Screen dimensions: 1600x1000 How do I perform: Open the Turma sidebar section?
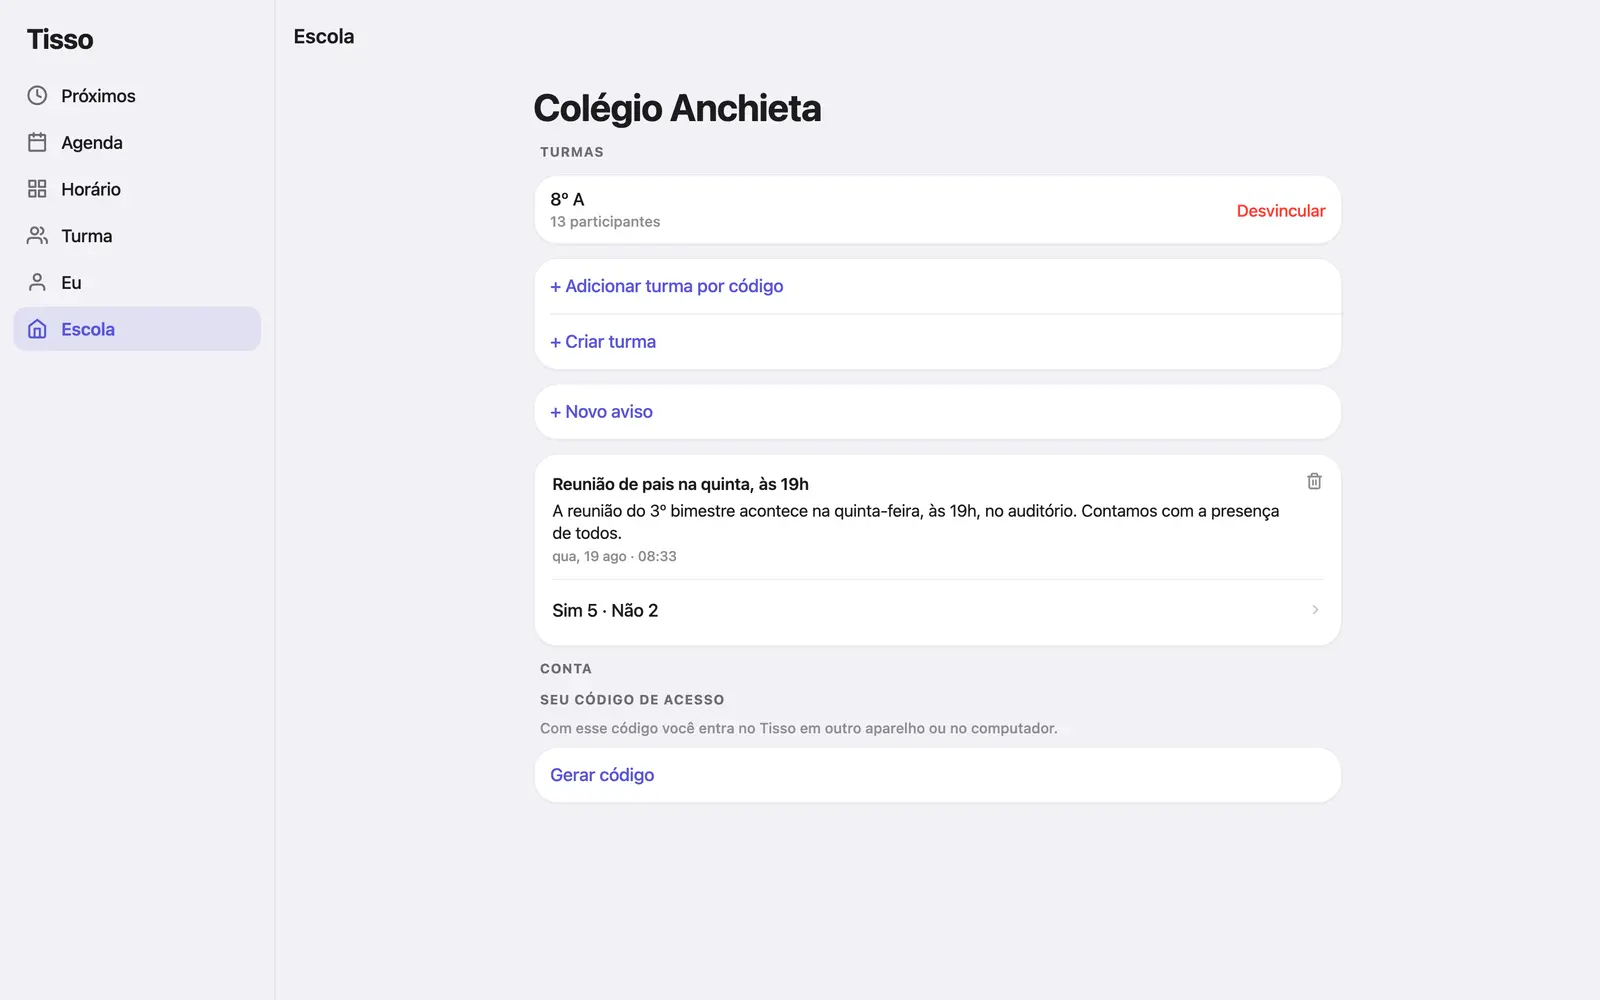pos(137,236)
